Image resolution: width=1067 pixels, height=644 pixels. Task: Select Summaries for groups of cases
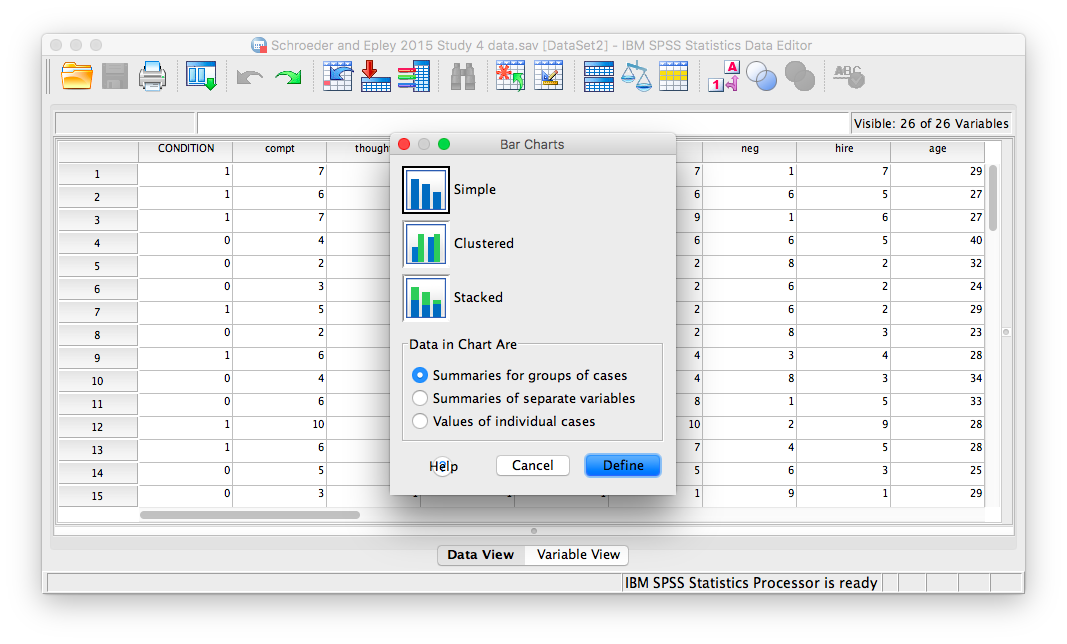coord(420,375)
